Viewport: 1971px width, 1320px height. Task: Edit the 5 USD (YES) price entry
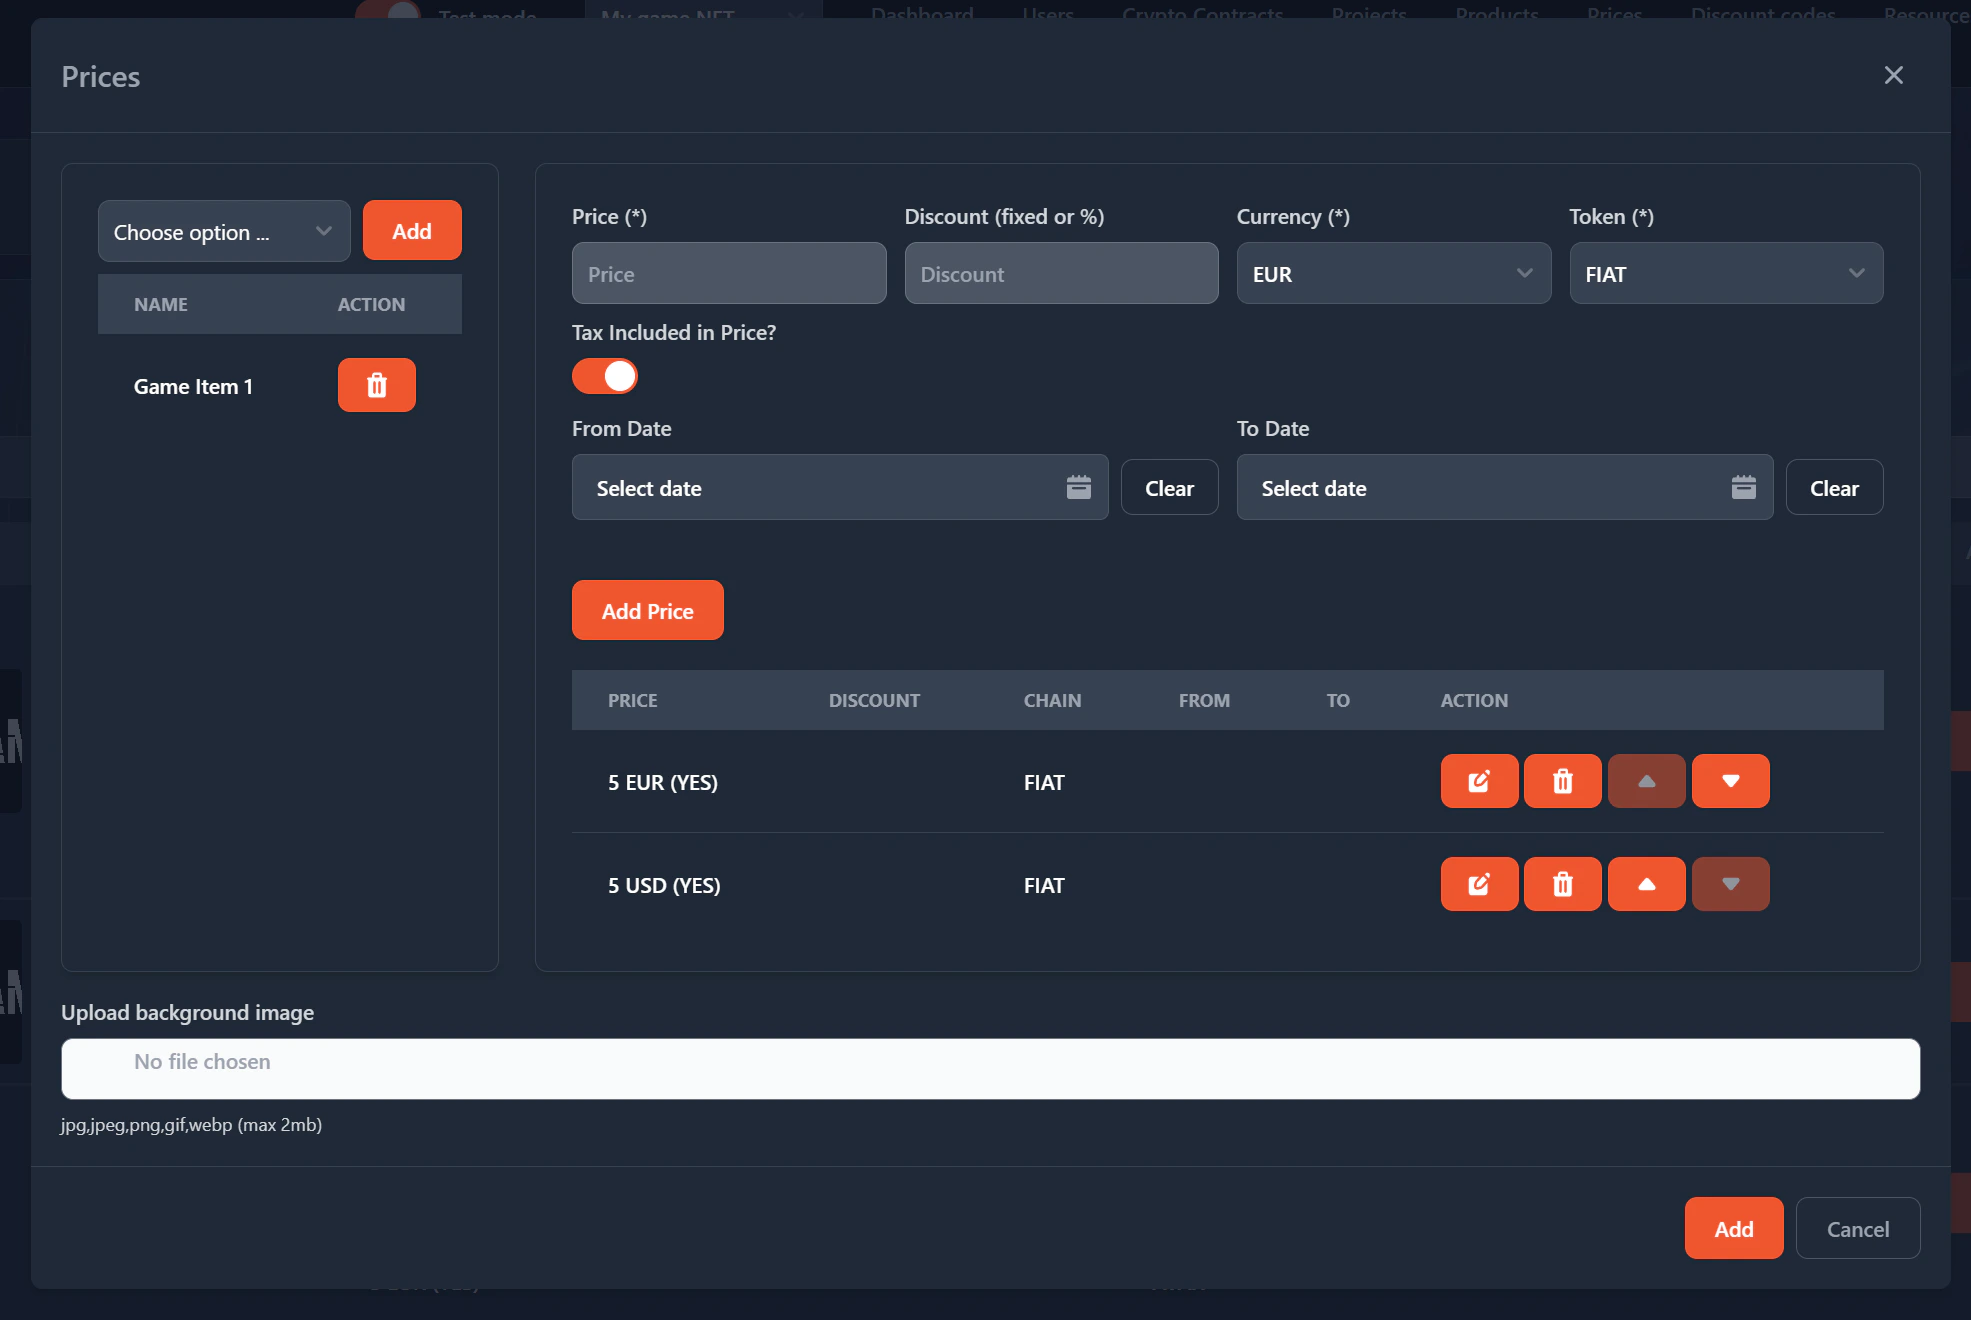point(1479,884)
